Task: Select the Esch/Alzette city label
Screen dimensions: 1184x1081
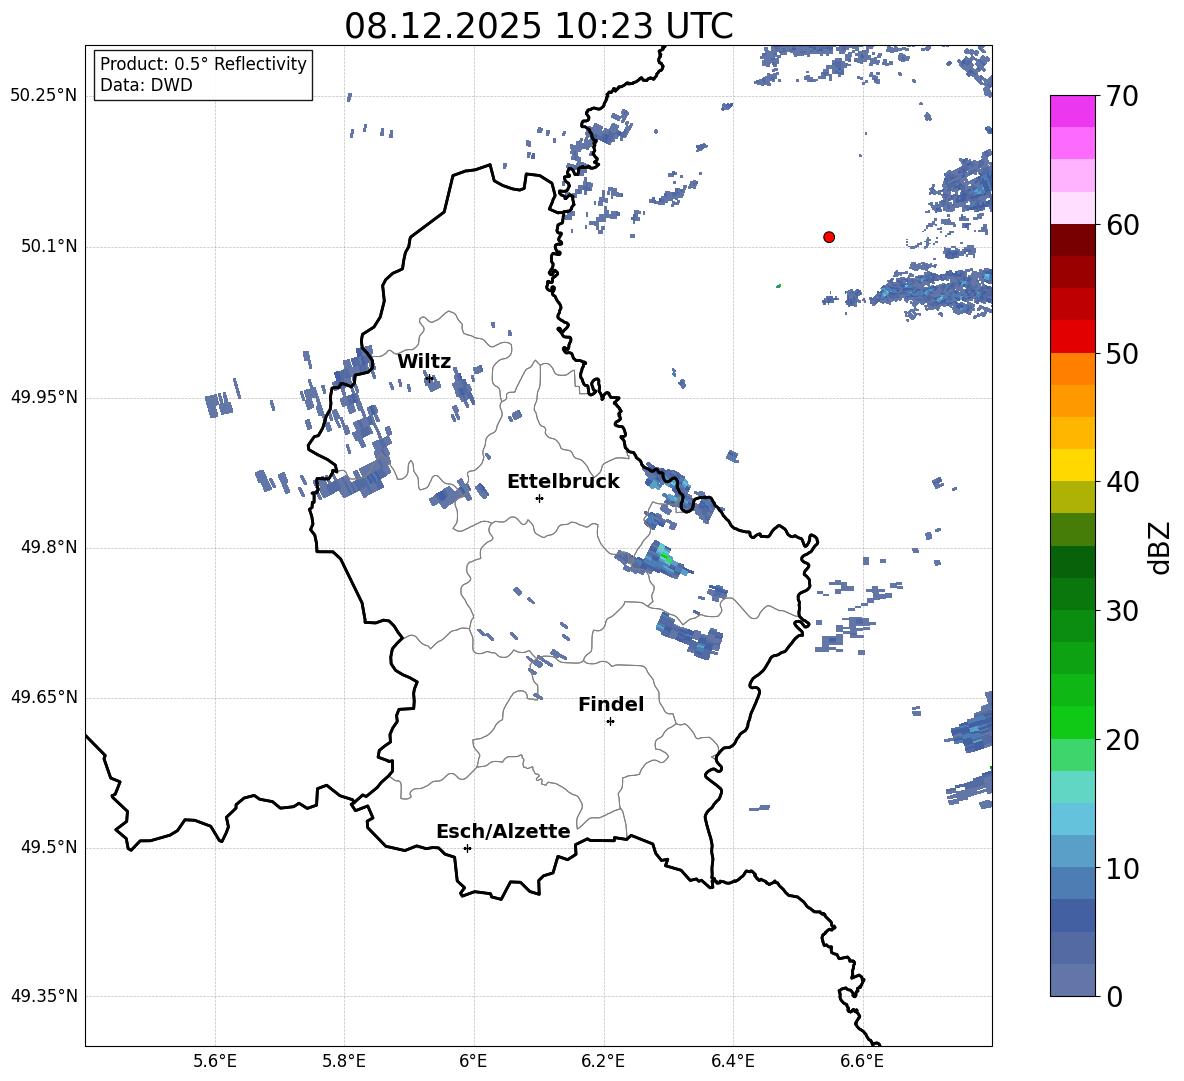Action: (504, 832)
